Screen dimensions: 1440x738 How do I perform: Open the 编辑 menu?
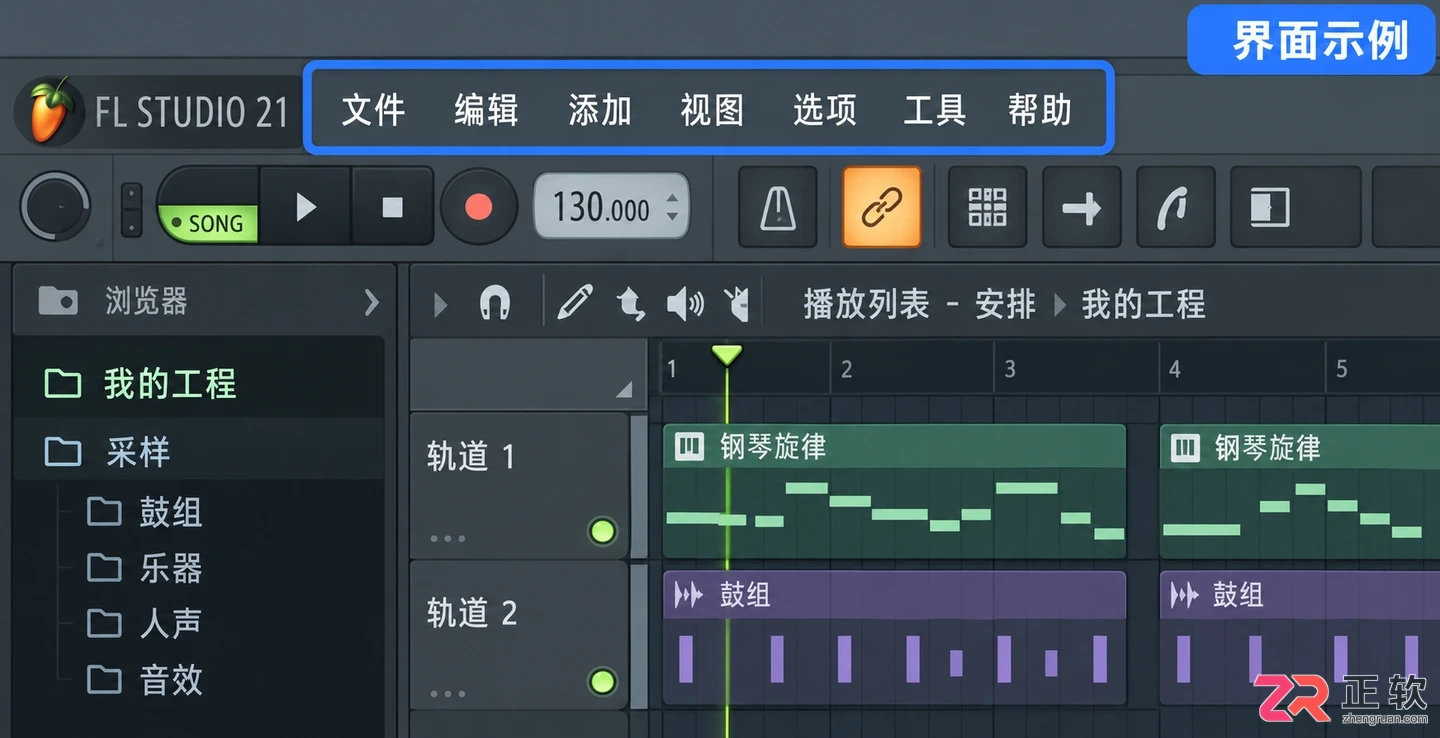(x=486, y=109)
